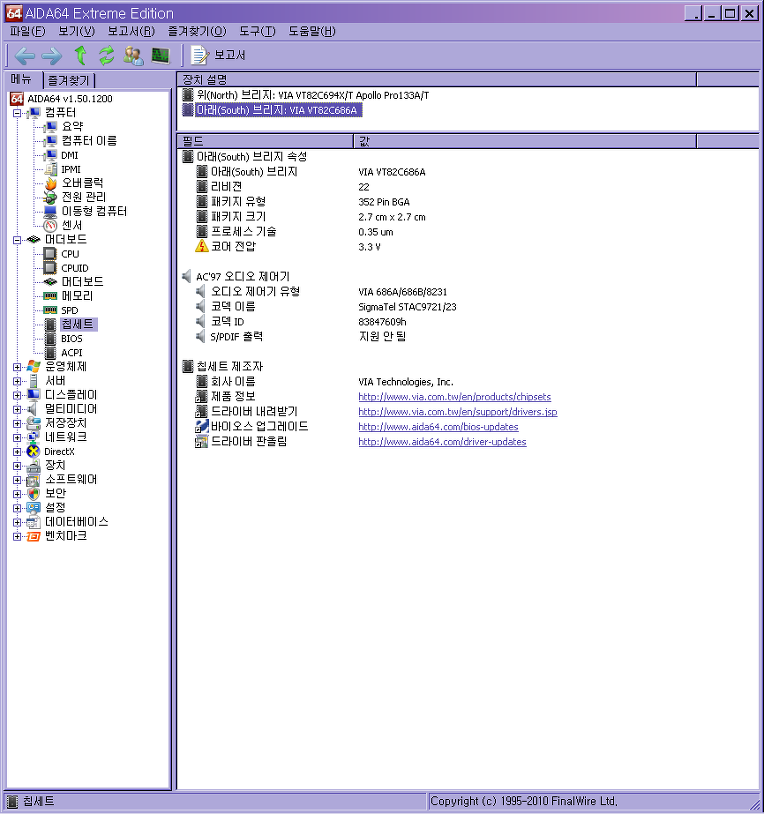The image size is (764, 814).
Task: Click the 이동형 컴퓨터 laptop icon
Action: pos(50,211)
